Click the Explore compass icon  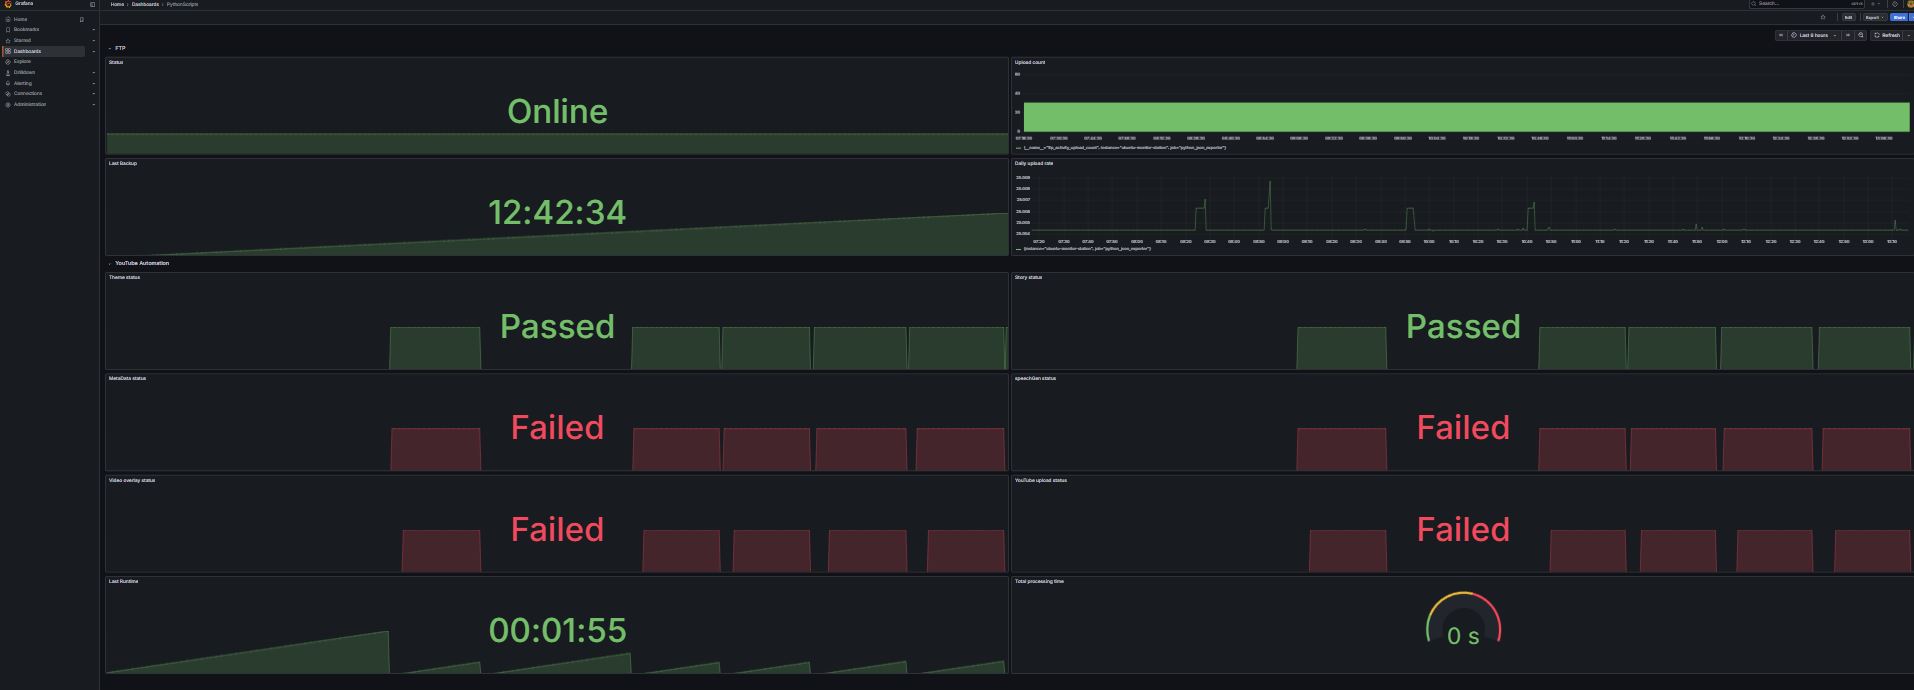[8, 62]
